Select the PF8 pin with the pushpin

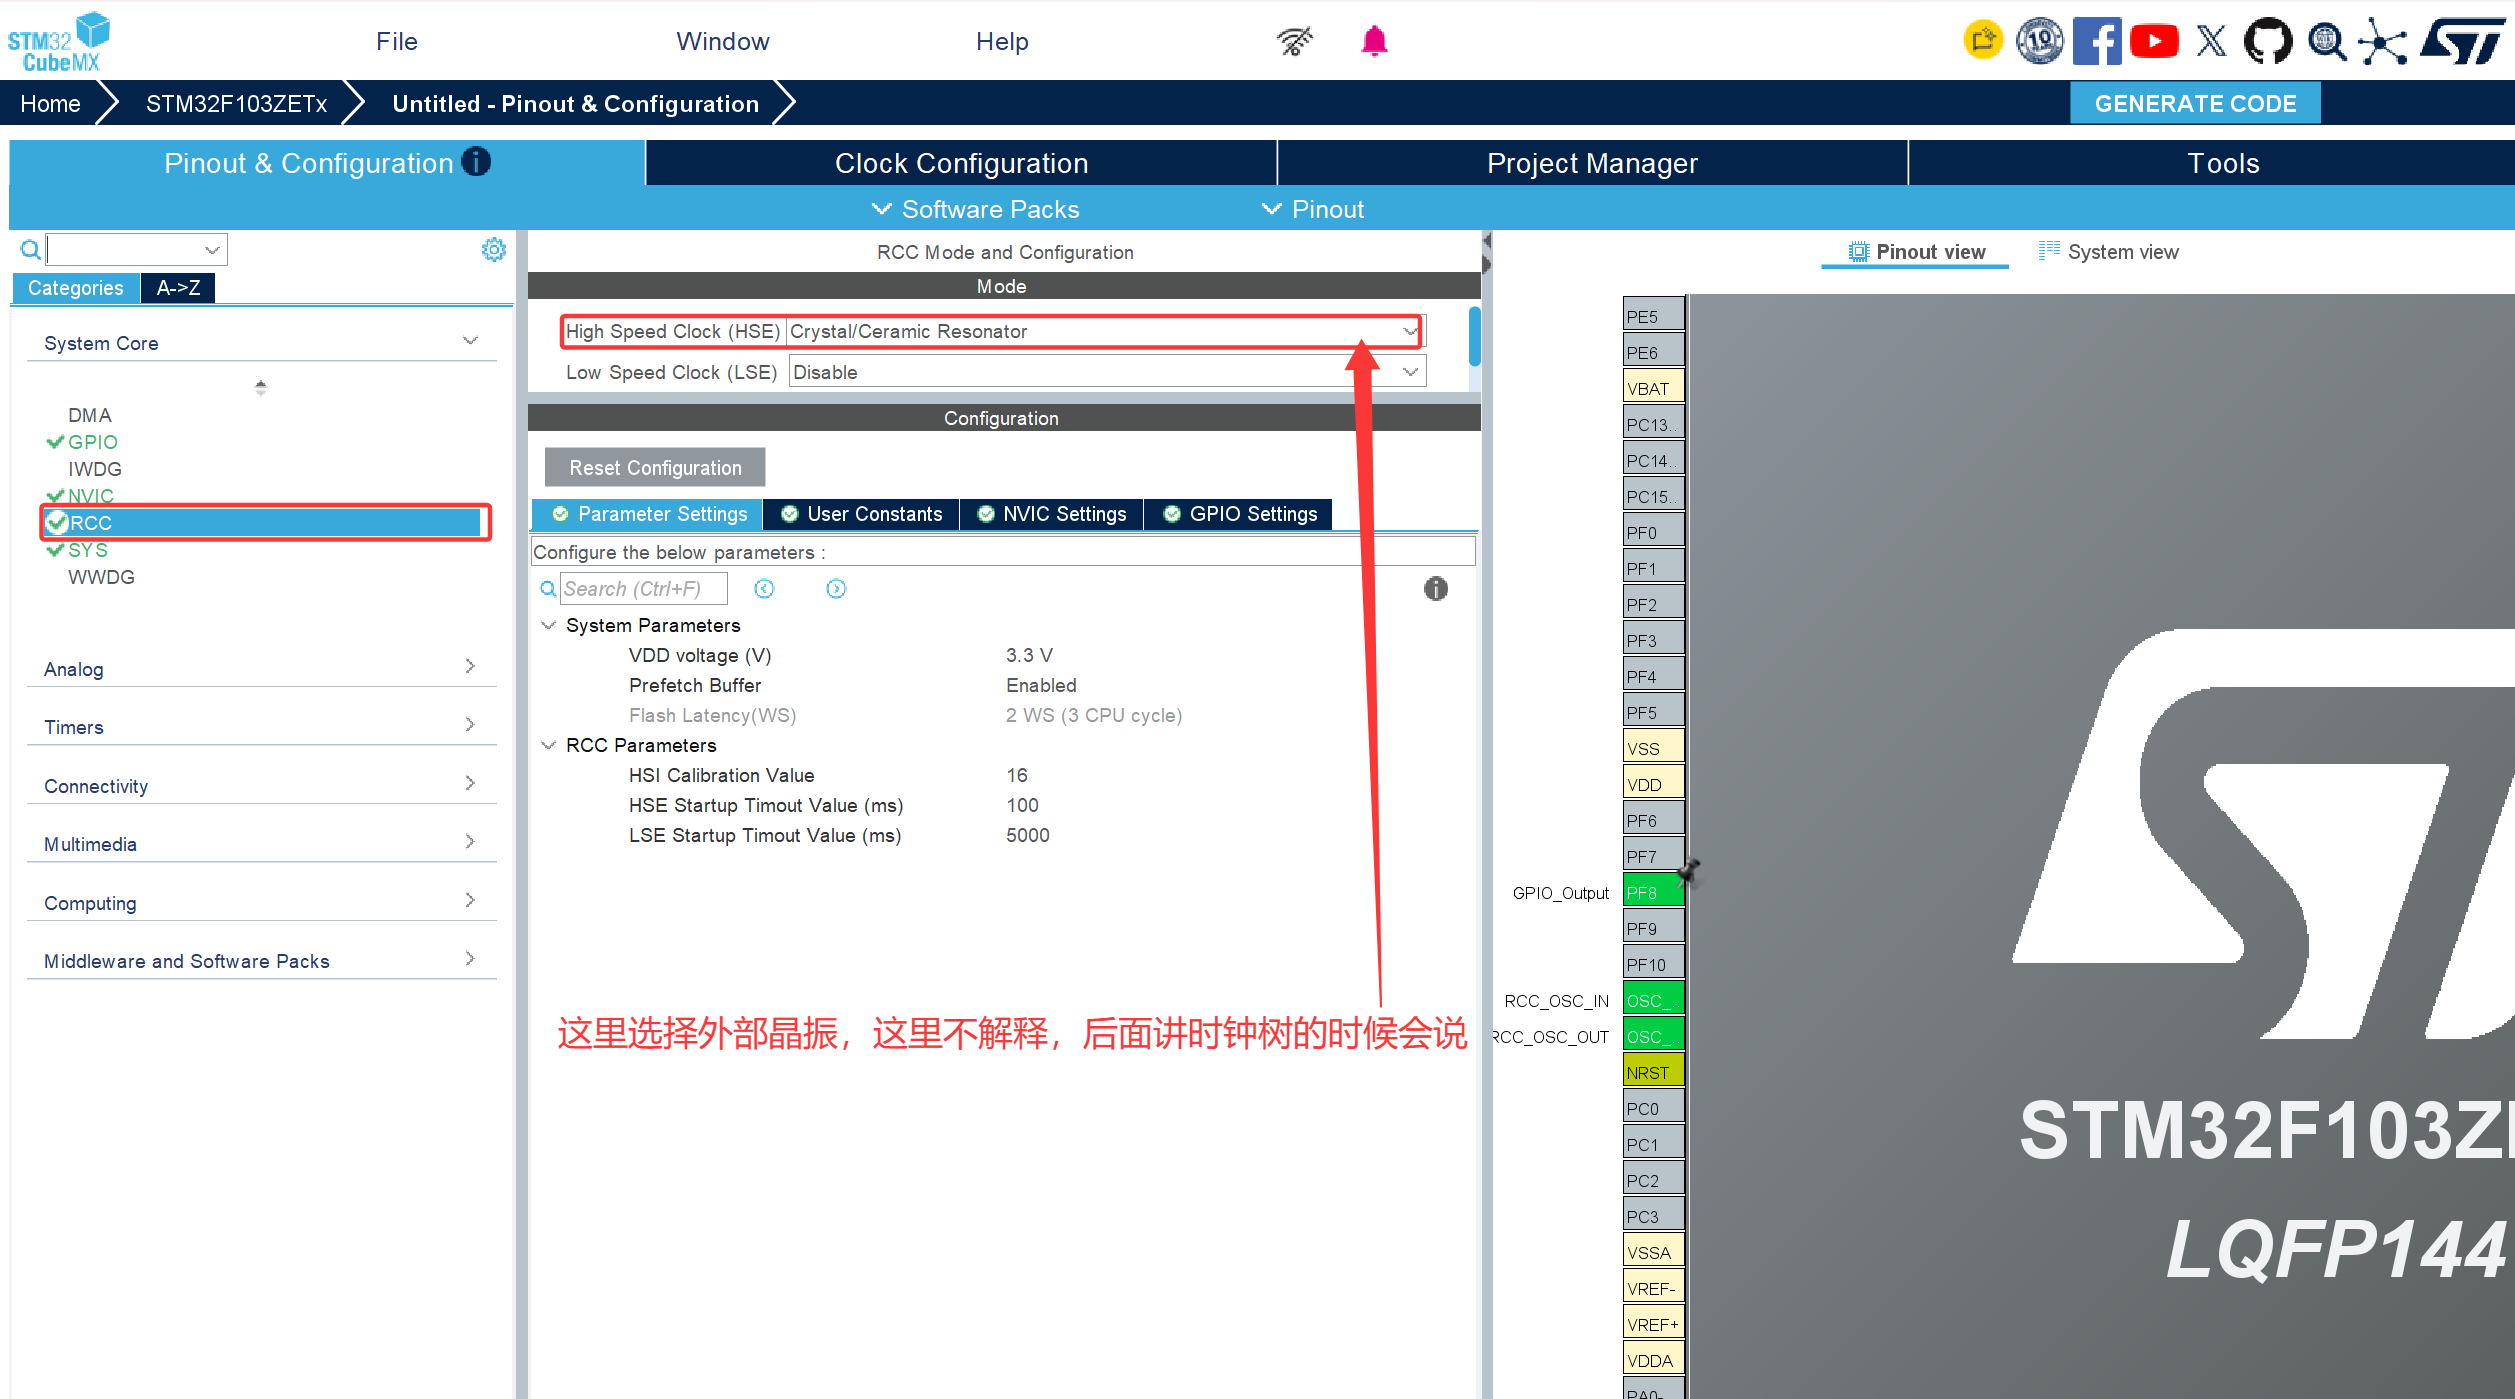(x=1653, y=892)
